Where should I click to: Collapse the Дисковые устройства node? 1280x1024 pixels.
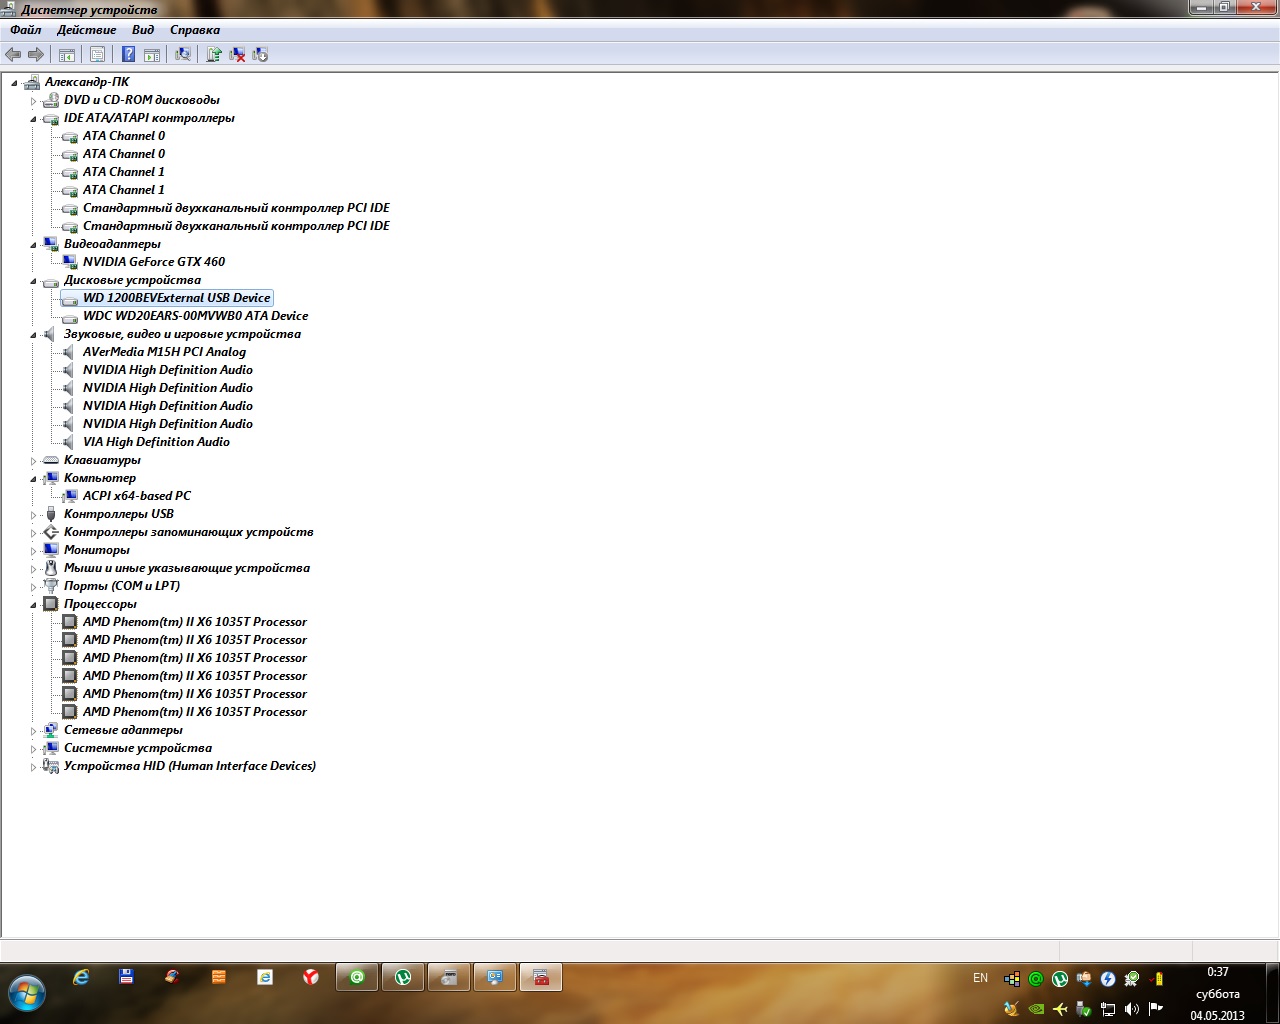coord(33,281)
